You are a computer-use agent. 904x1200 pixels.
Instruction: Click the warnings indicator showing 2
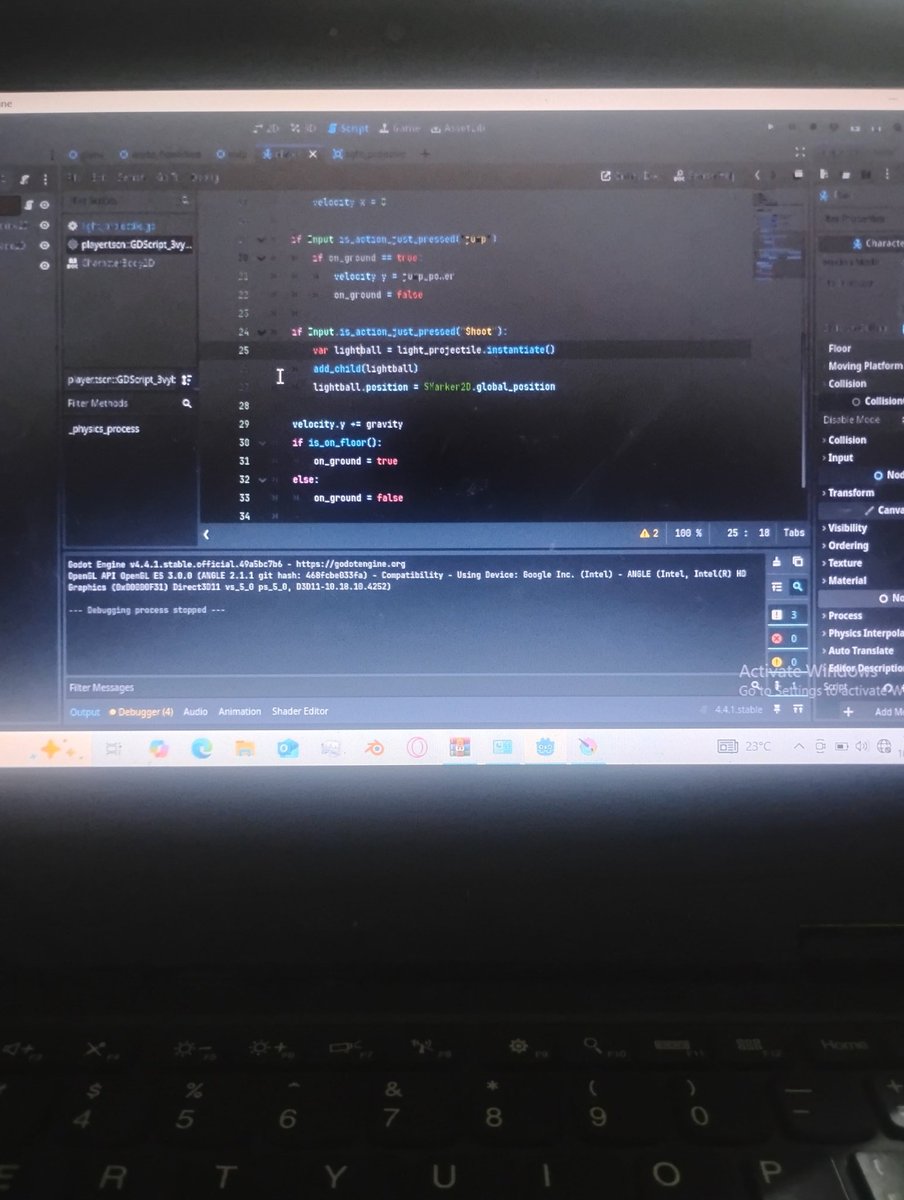click(649, 534)
